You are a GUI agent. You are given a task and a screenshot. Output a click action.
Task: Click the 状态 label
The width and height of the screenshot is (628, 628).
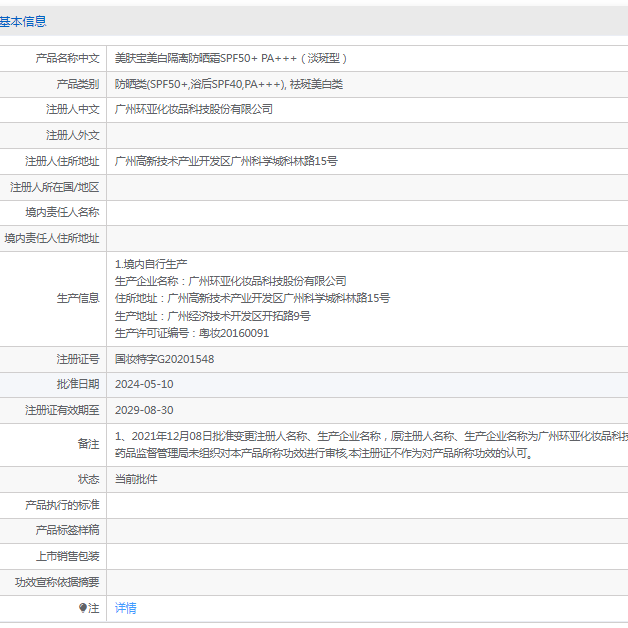click(x=88, y=479)
